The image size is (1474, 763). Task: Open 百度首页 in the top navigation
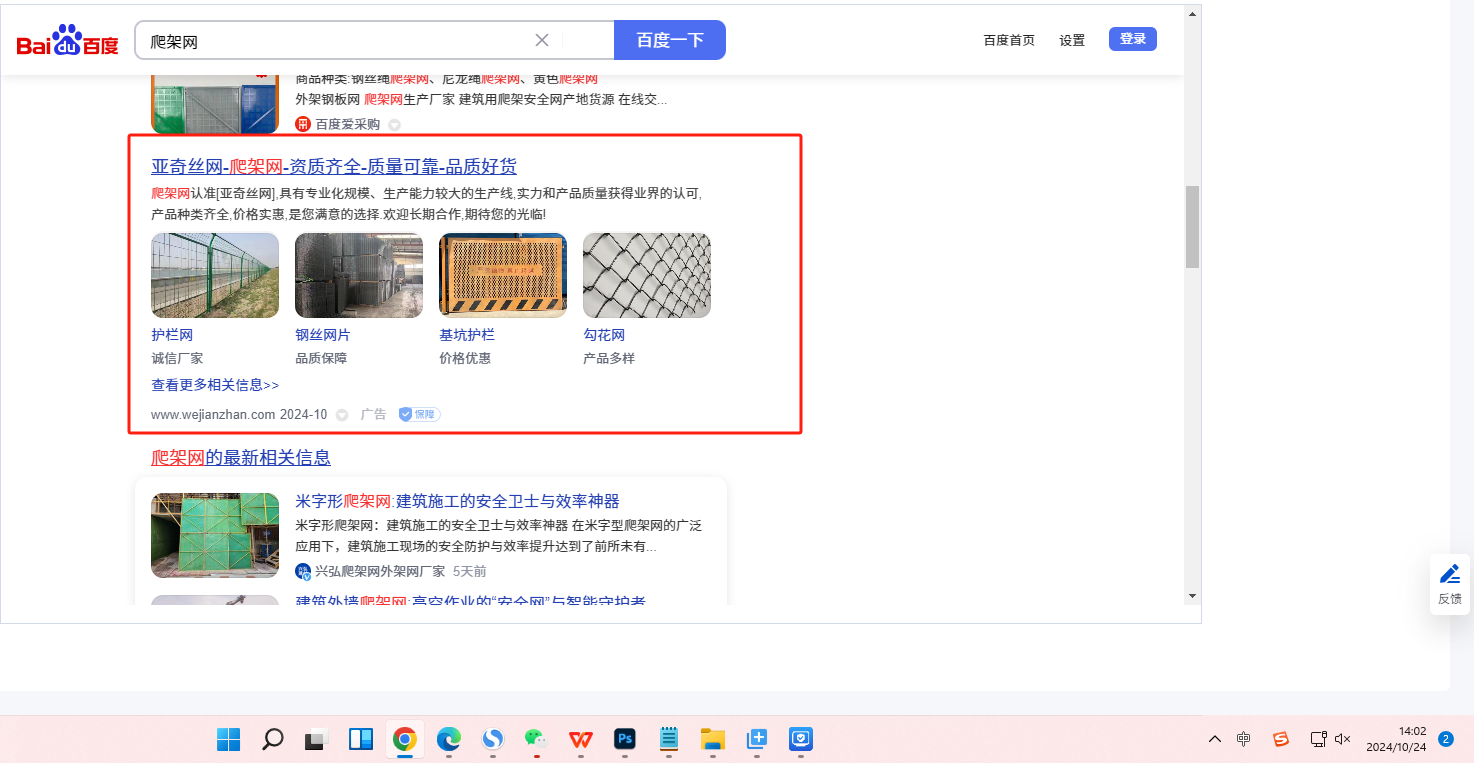pos(1009,40)
